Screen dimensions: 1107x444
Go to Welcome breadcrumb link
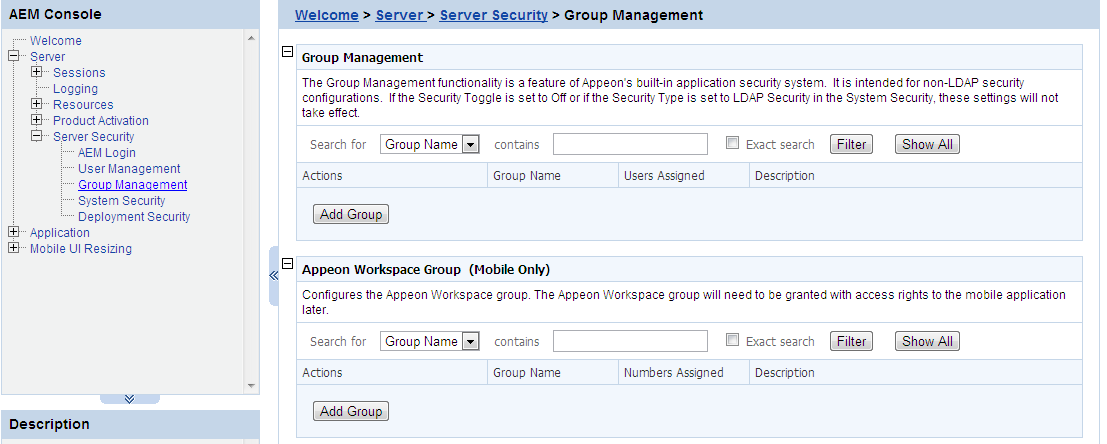pos(327,15)
